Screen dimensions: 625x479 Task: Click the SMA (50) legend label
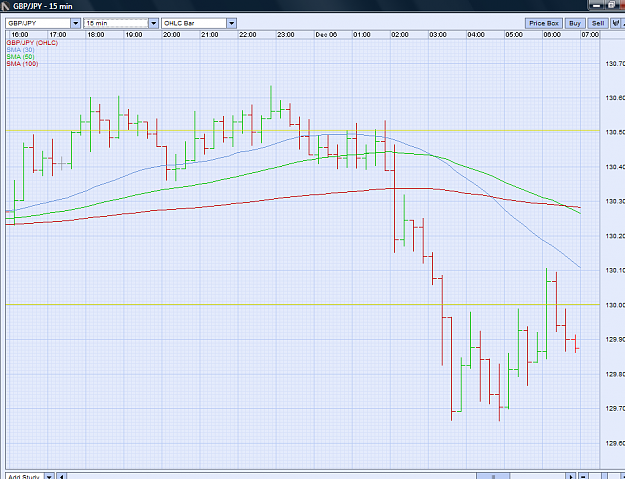(x=20, y=57)
